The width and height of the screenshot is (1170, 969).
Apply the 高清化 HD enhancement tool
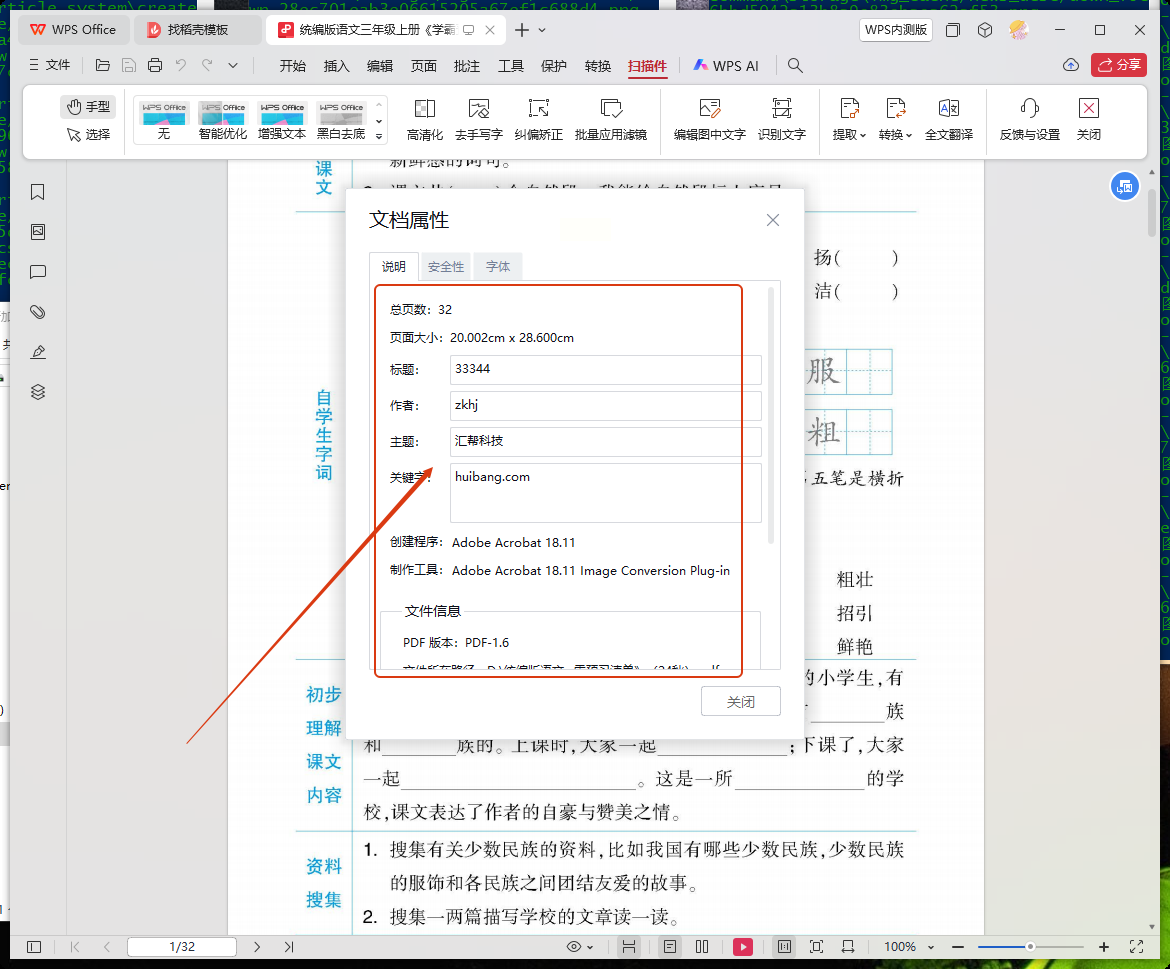coord(425,119)
